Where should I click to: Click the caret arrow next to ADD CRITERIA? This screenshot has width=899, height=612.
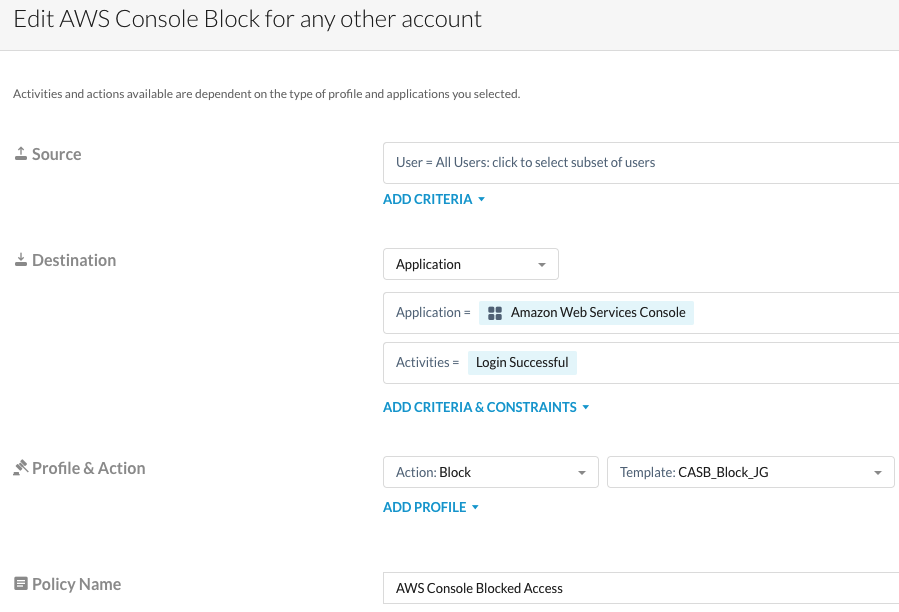coord(482,200)
